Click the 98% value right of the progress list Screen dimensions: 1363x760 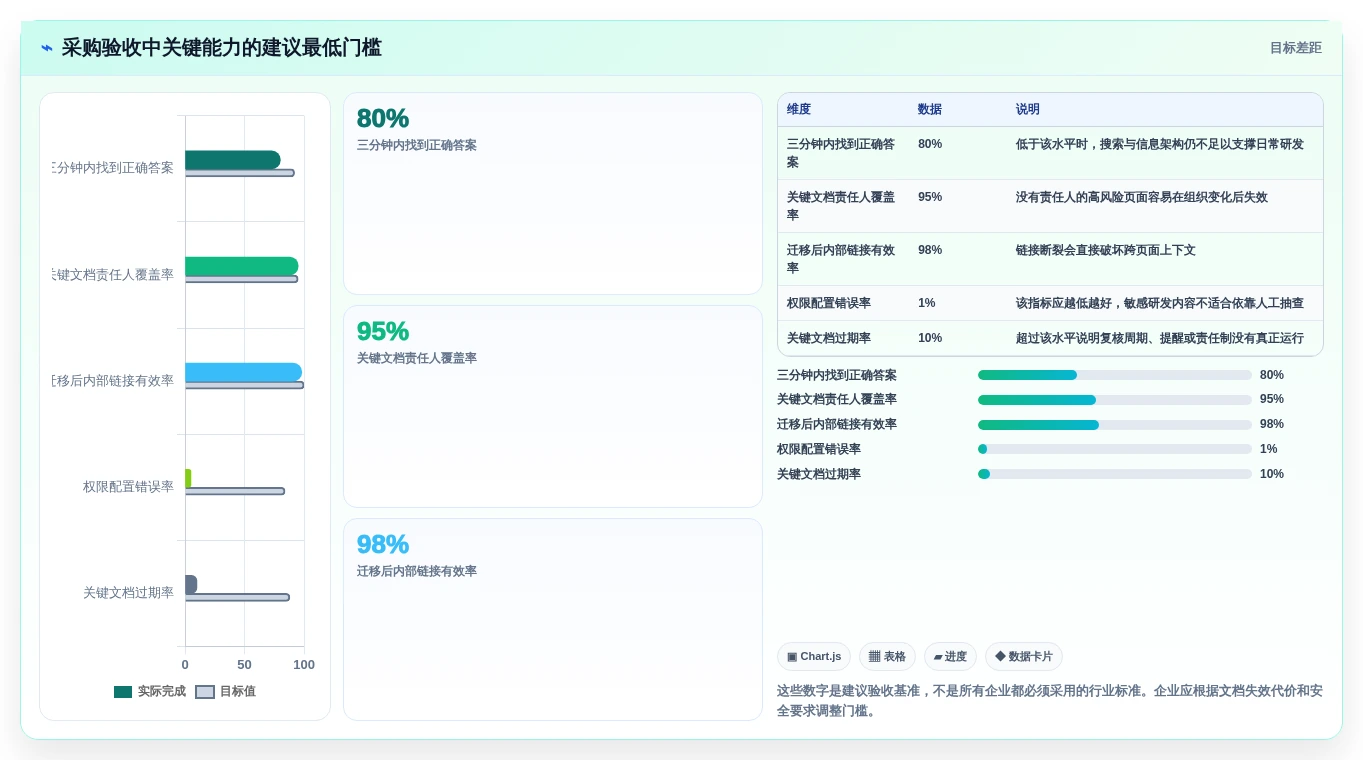click(1272, 424)
